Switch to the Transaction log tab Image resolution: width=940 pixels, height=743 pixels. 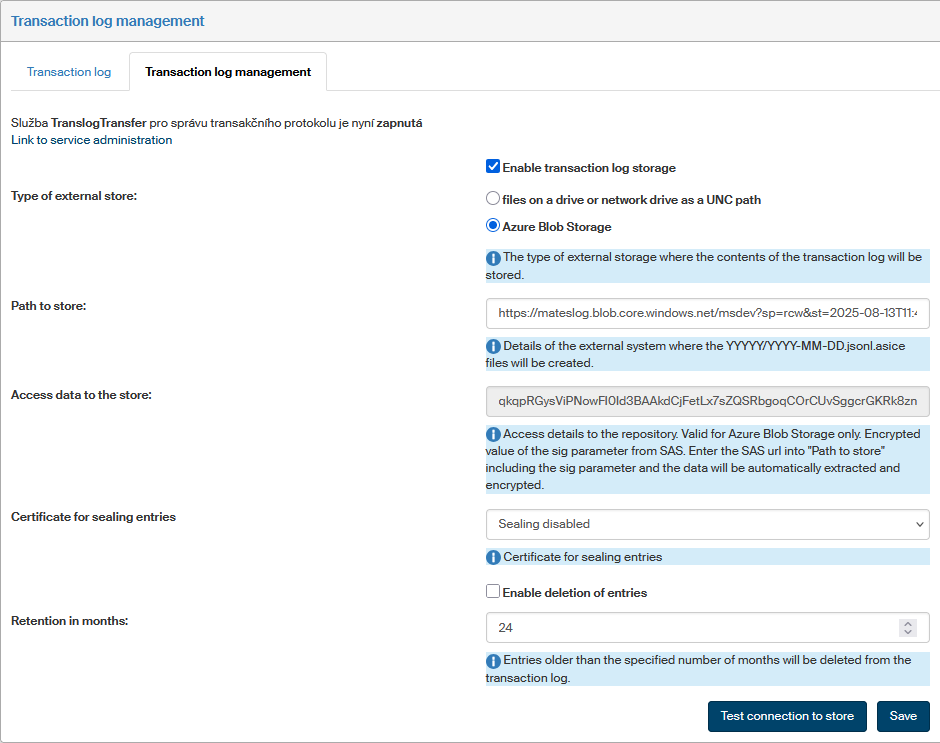(69, 72)
